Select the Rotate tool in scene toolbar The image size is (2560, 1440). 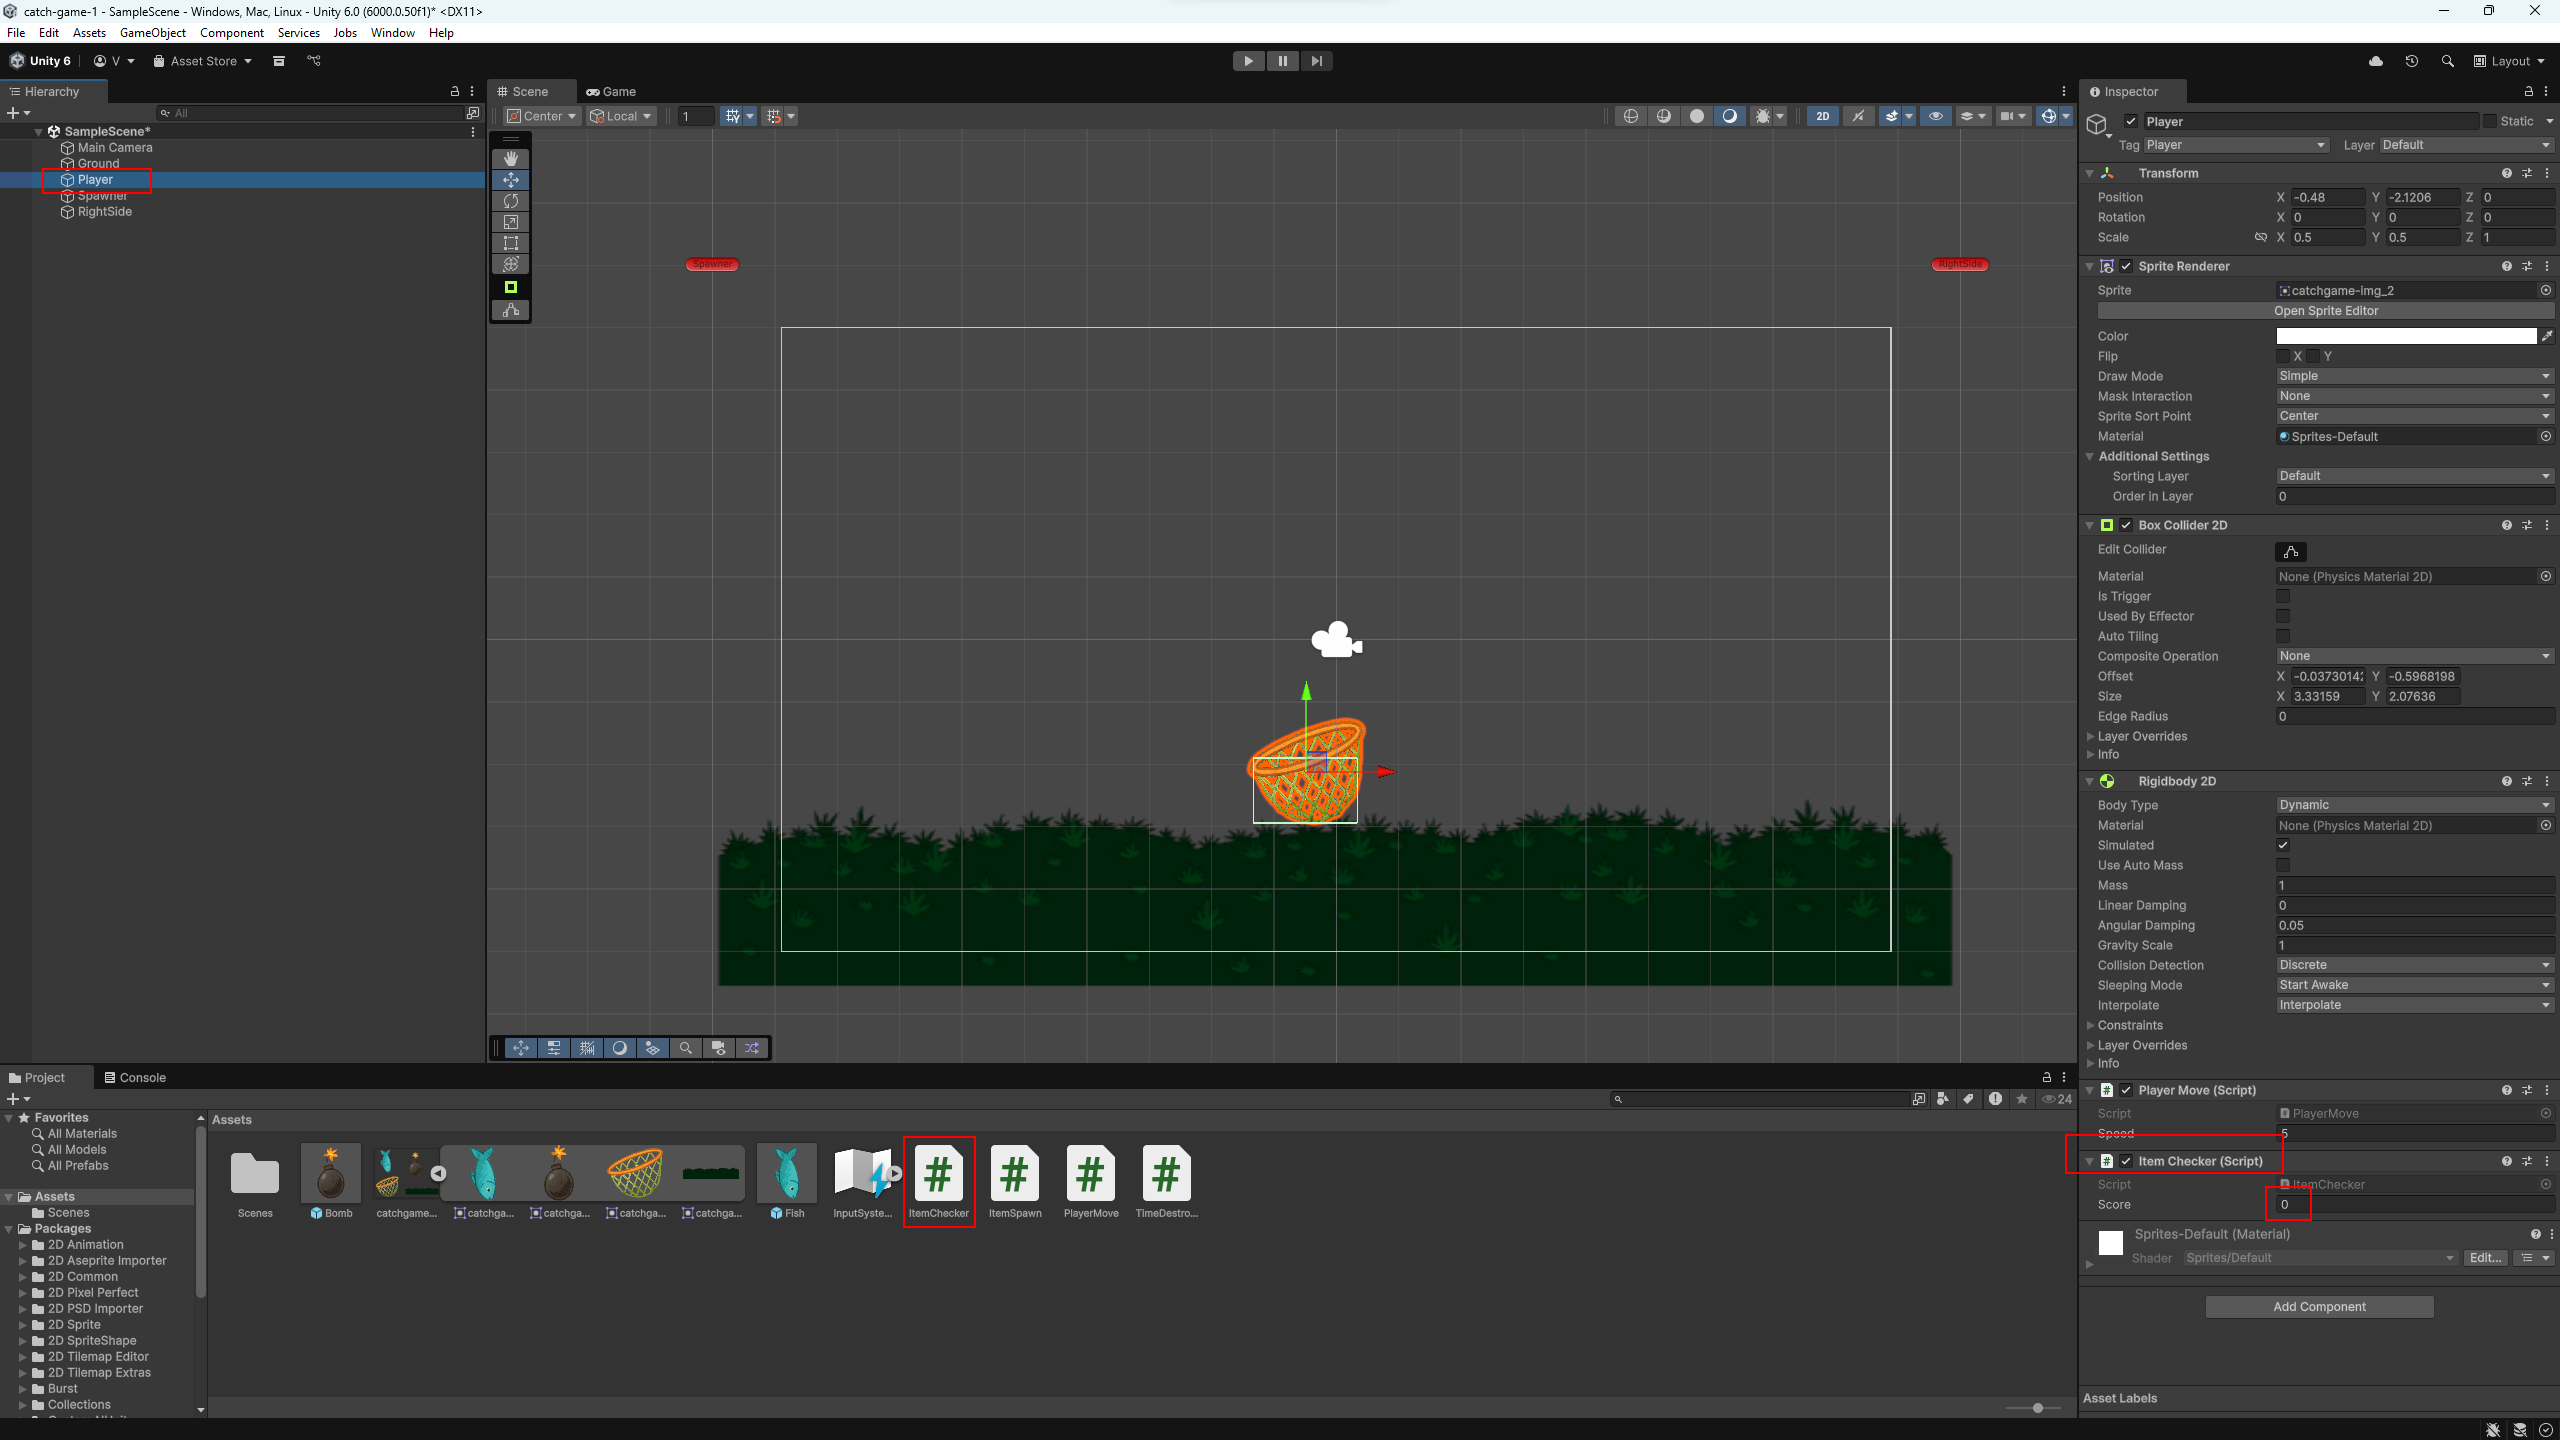pos(511,201)
